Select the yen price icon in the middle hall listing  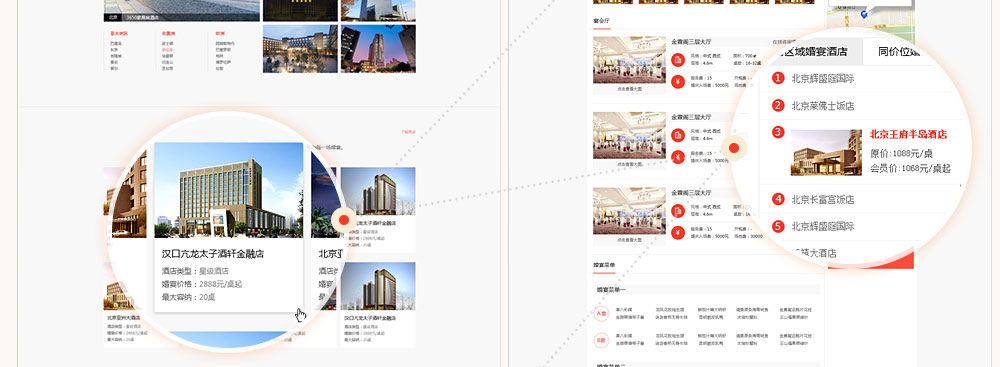(677, 156)
